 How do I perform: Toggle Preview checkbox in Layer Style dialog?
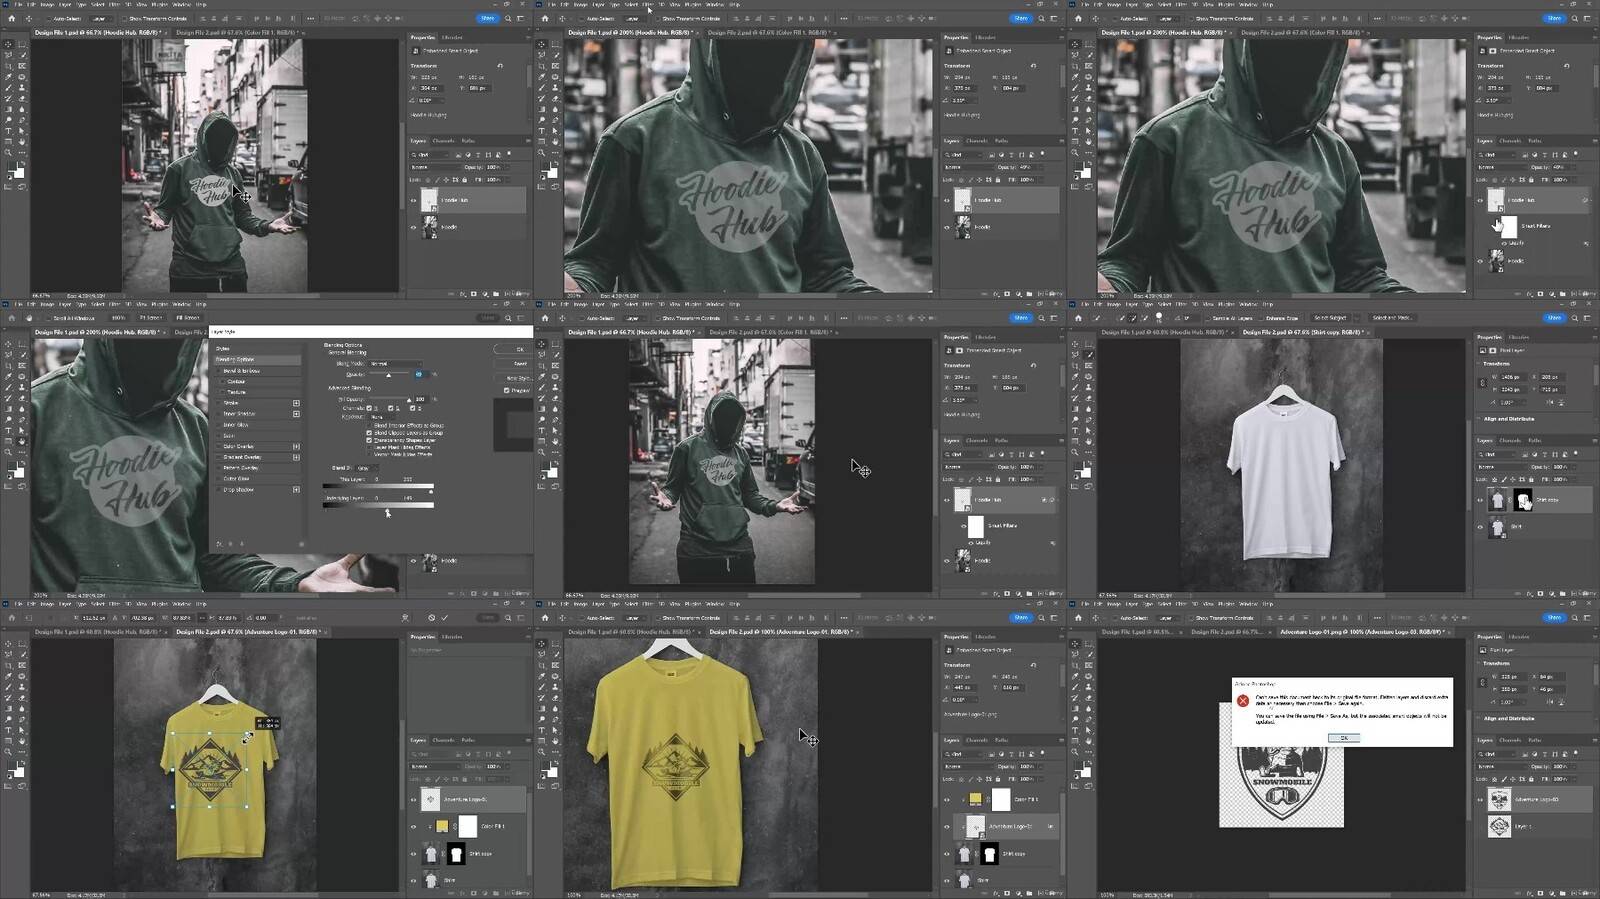[506, 390]
